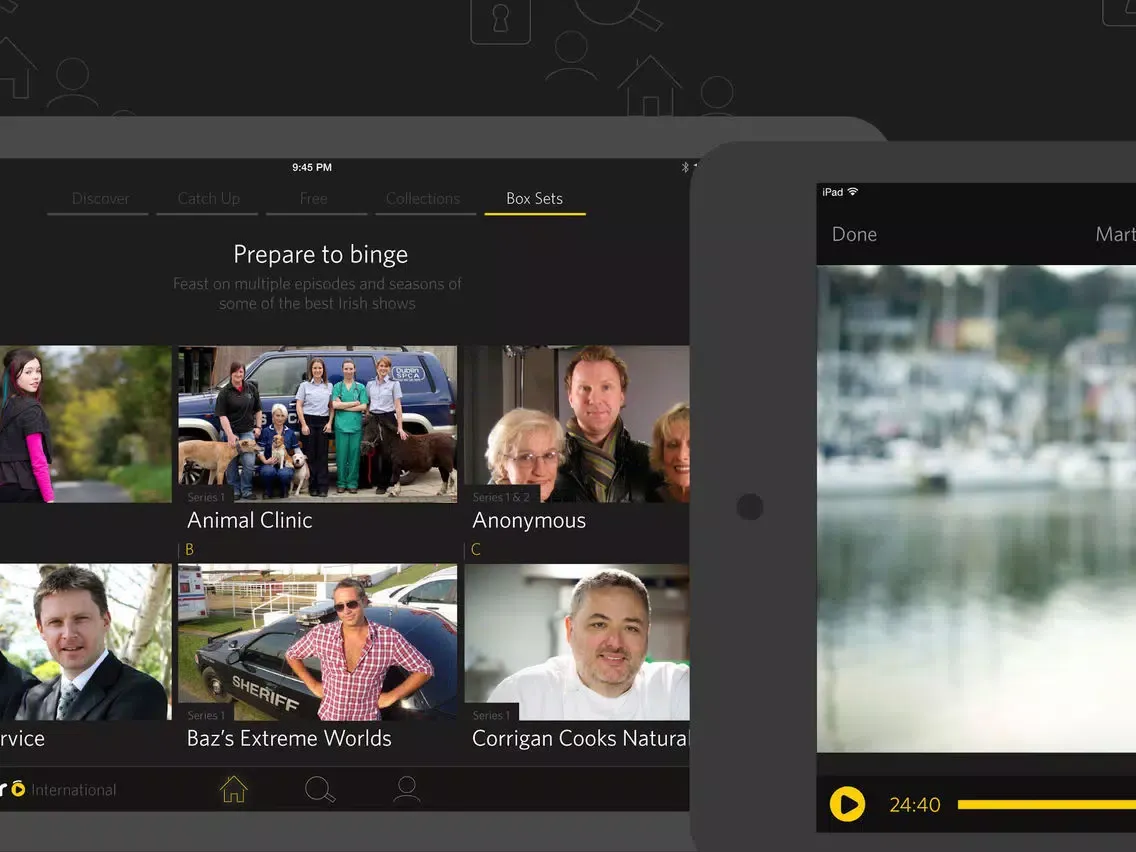Click Series 1 badge on Animal Clinic
Image resolution: width=1136 pixels, height=852 pixels.
[x=206, y=496]
